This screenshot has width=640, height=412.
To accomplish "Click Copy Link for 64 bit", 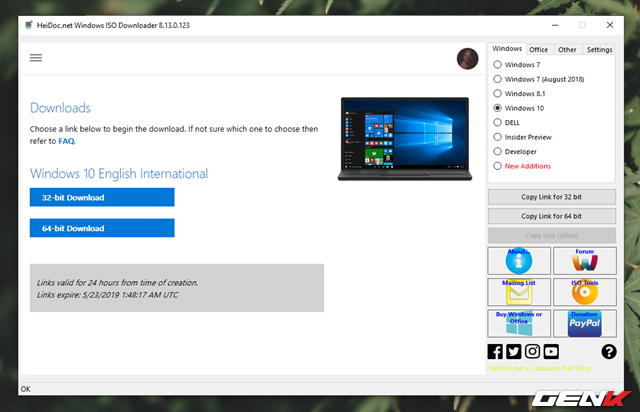I will (x=551, y=216).
